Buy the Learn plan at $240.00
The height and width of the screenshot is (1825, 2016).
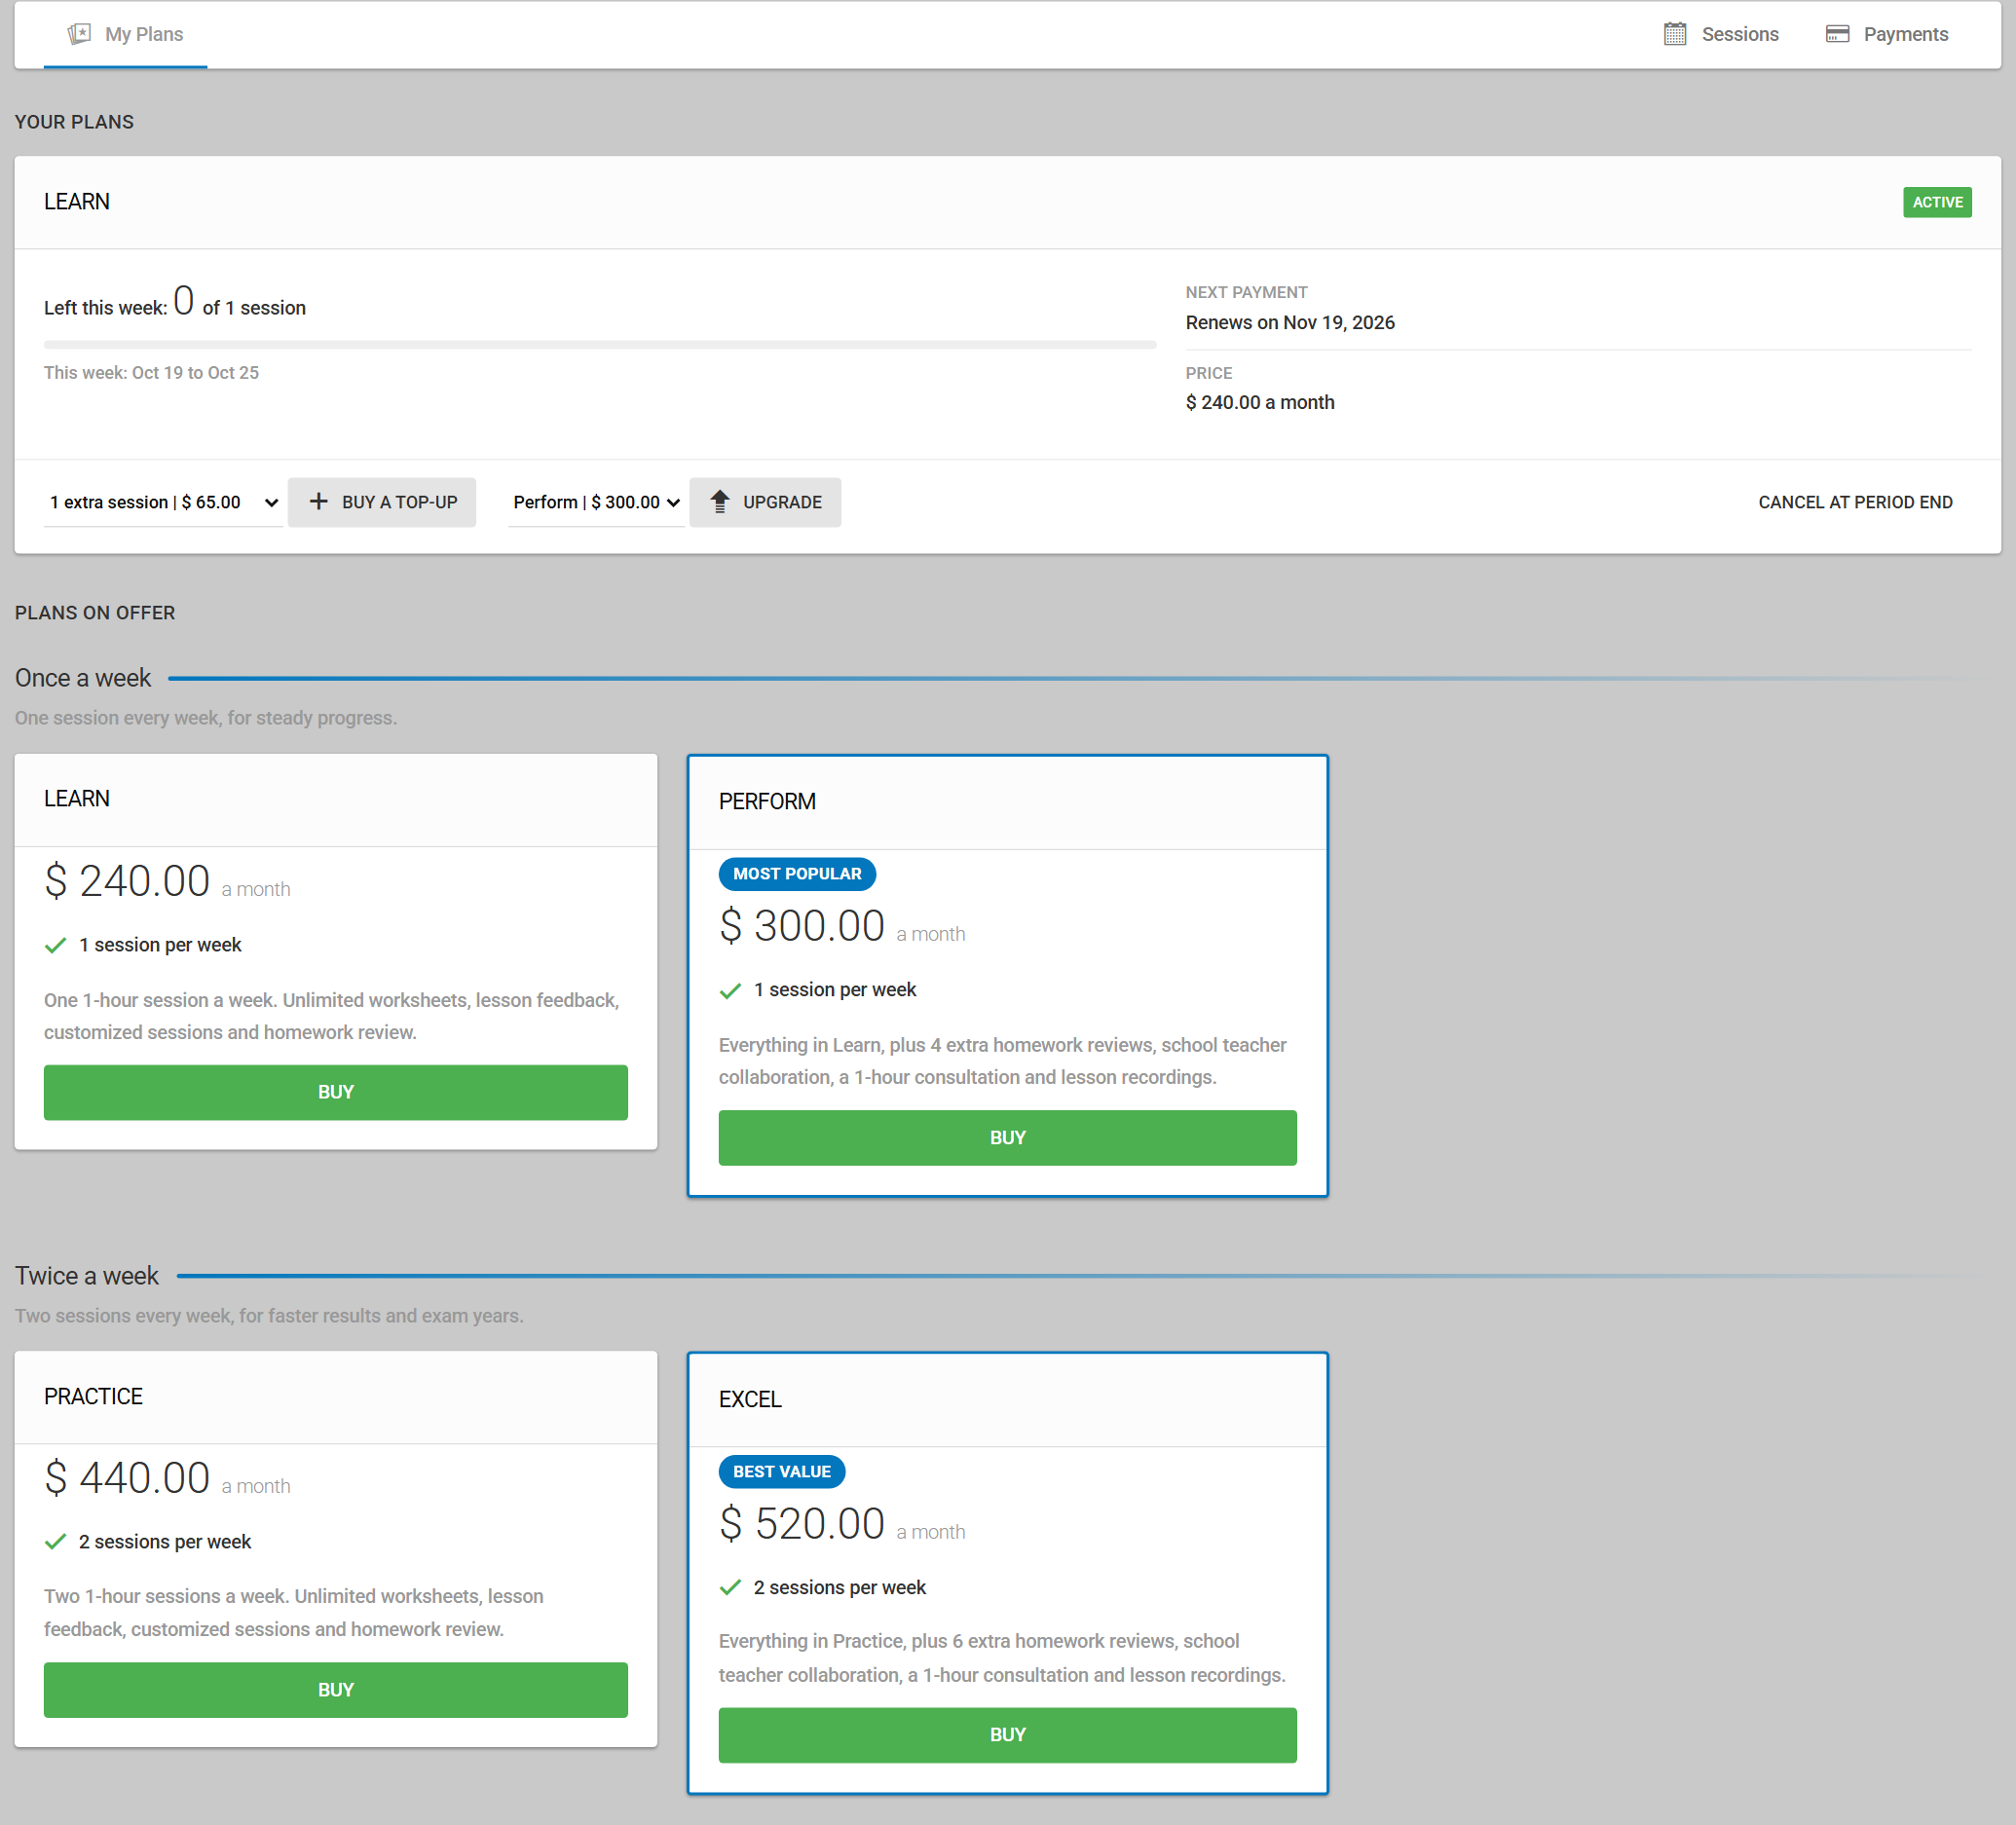[336, 1092]
